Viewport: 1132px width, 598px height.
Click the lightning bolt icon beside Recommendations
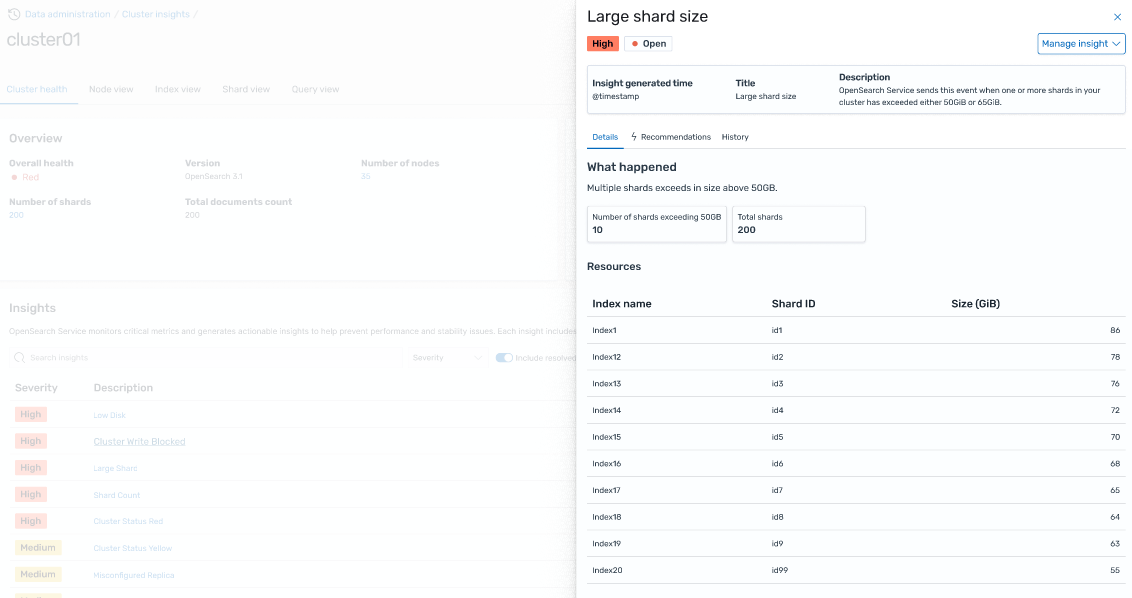pos(634,137)
